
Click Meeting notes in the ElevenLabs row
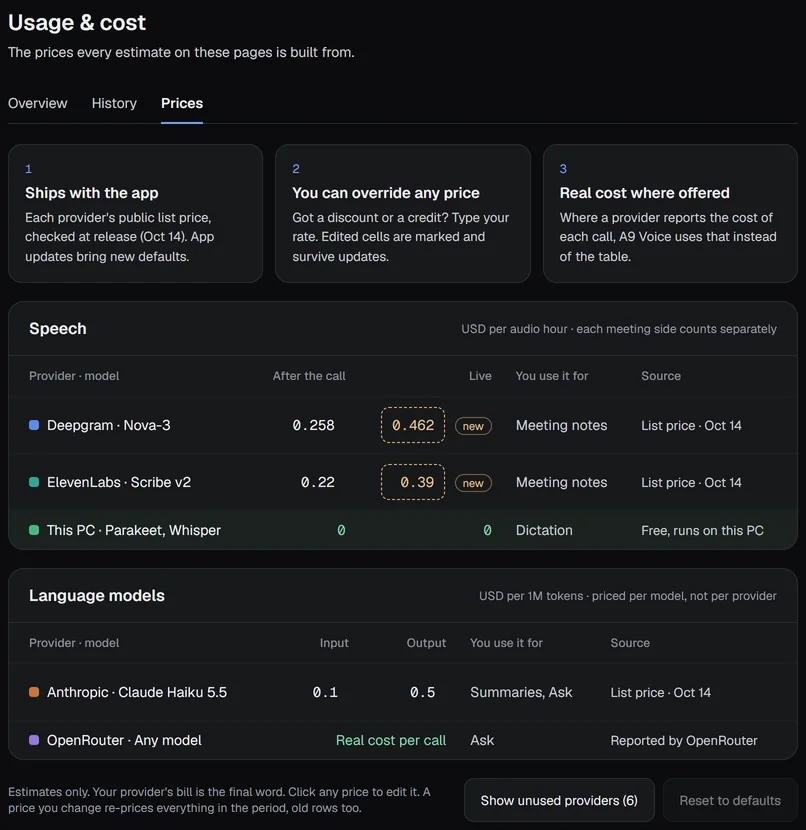pyautogui.click(x=562, y=482)
